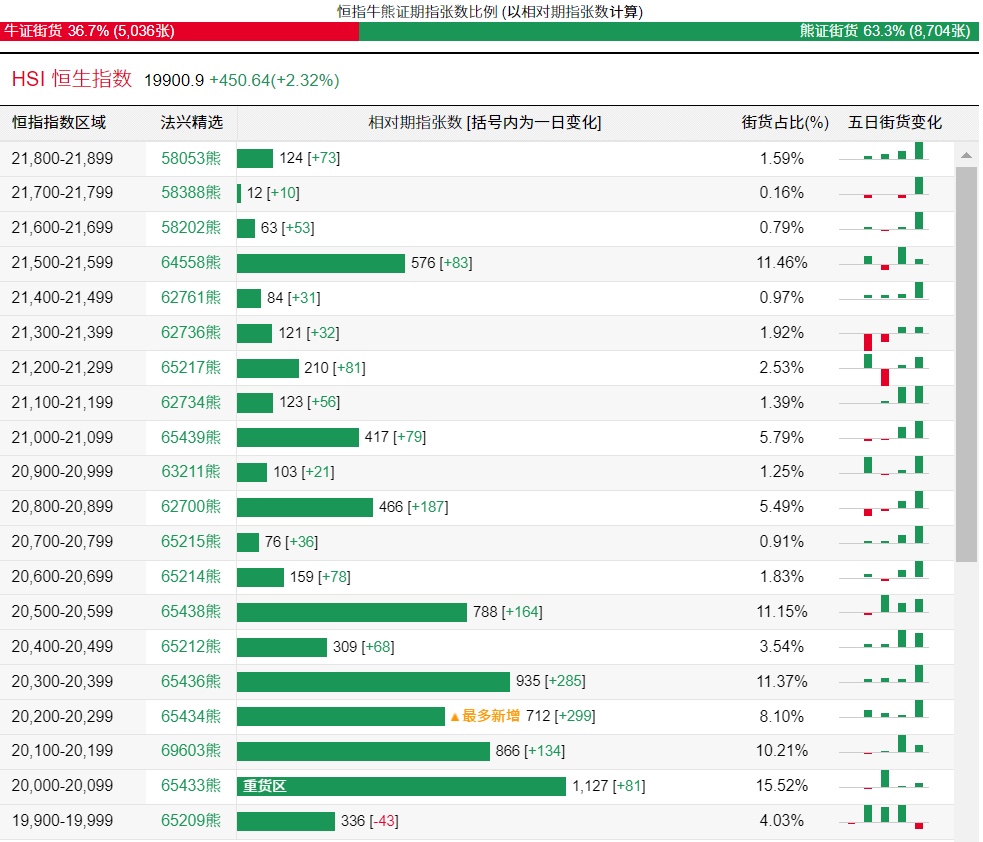Click the 15.52% share value

tap(781, 786)
